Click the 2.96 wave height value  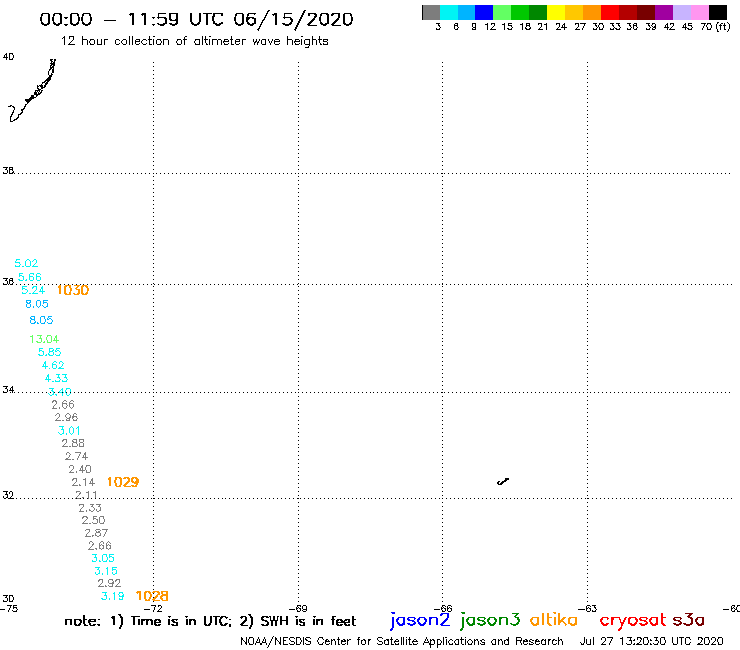click(66, 417)
